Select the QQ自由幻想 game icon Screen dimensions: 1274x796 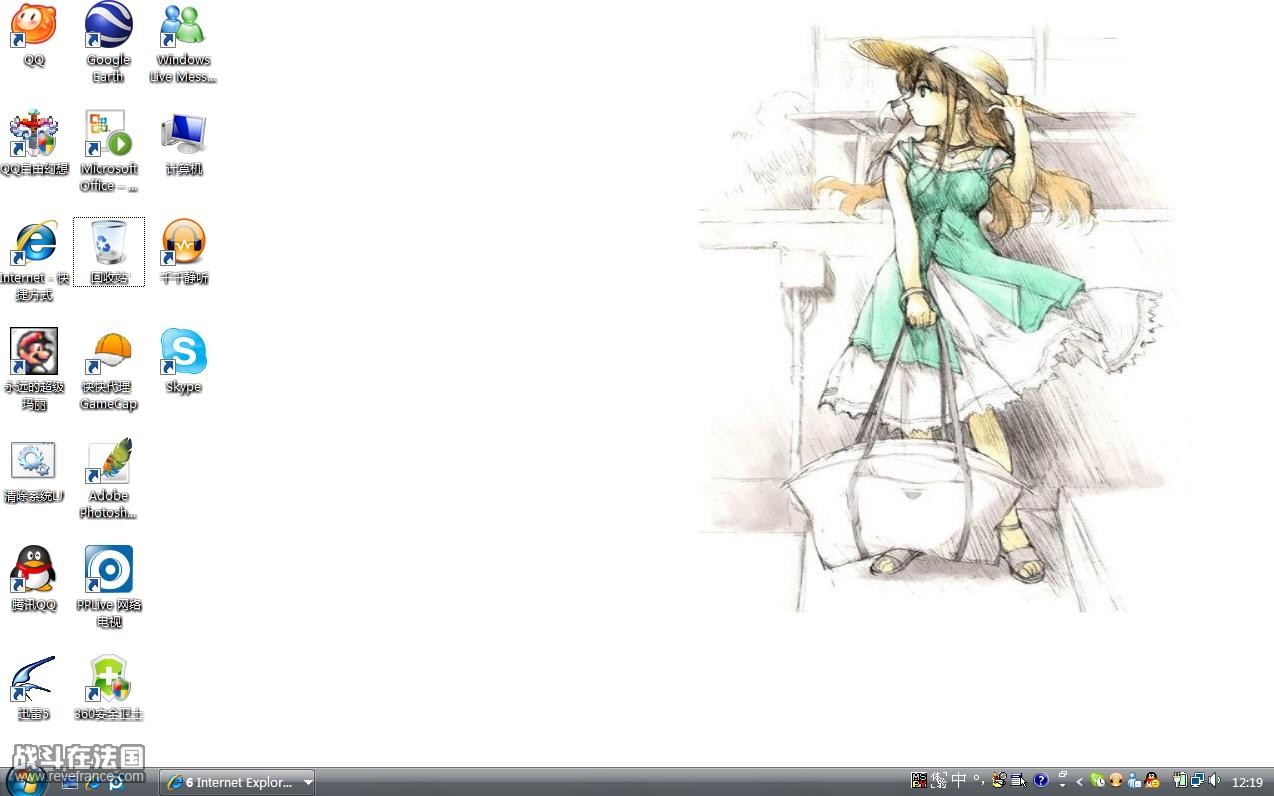point(34,143)
